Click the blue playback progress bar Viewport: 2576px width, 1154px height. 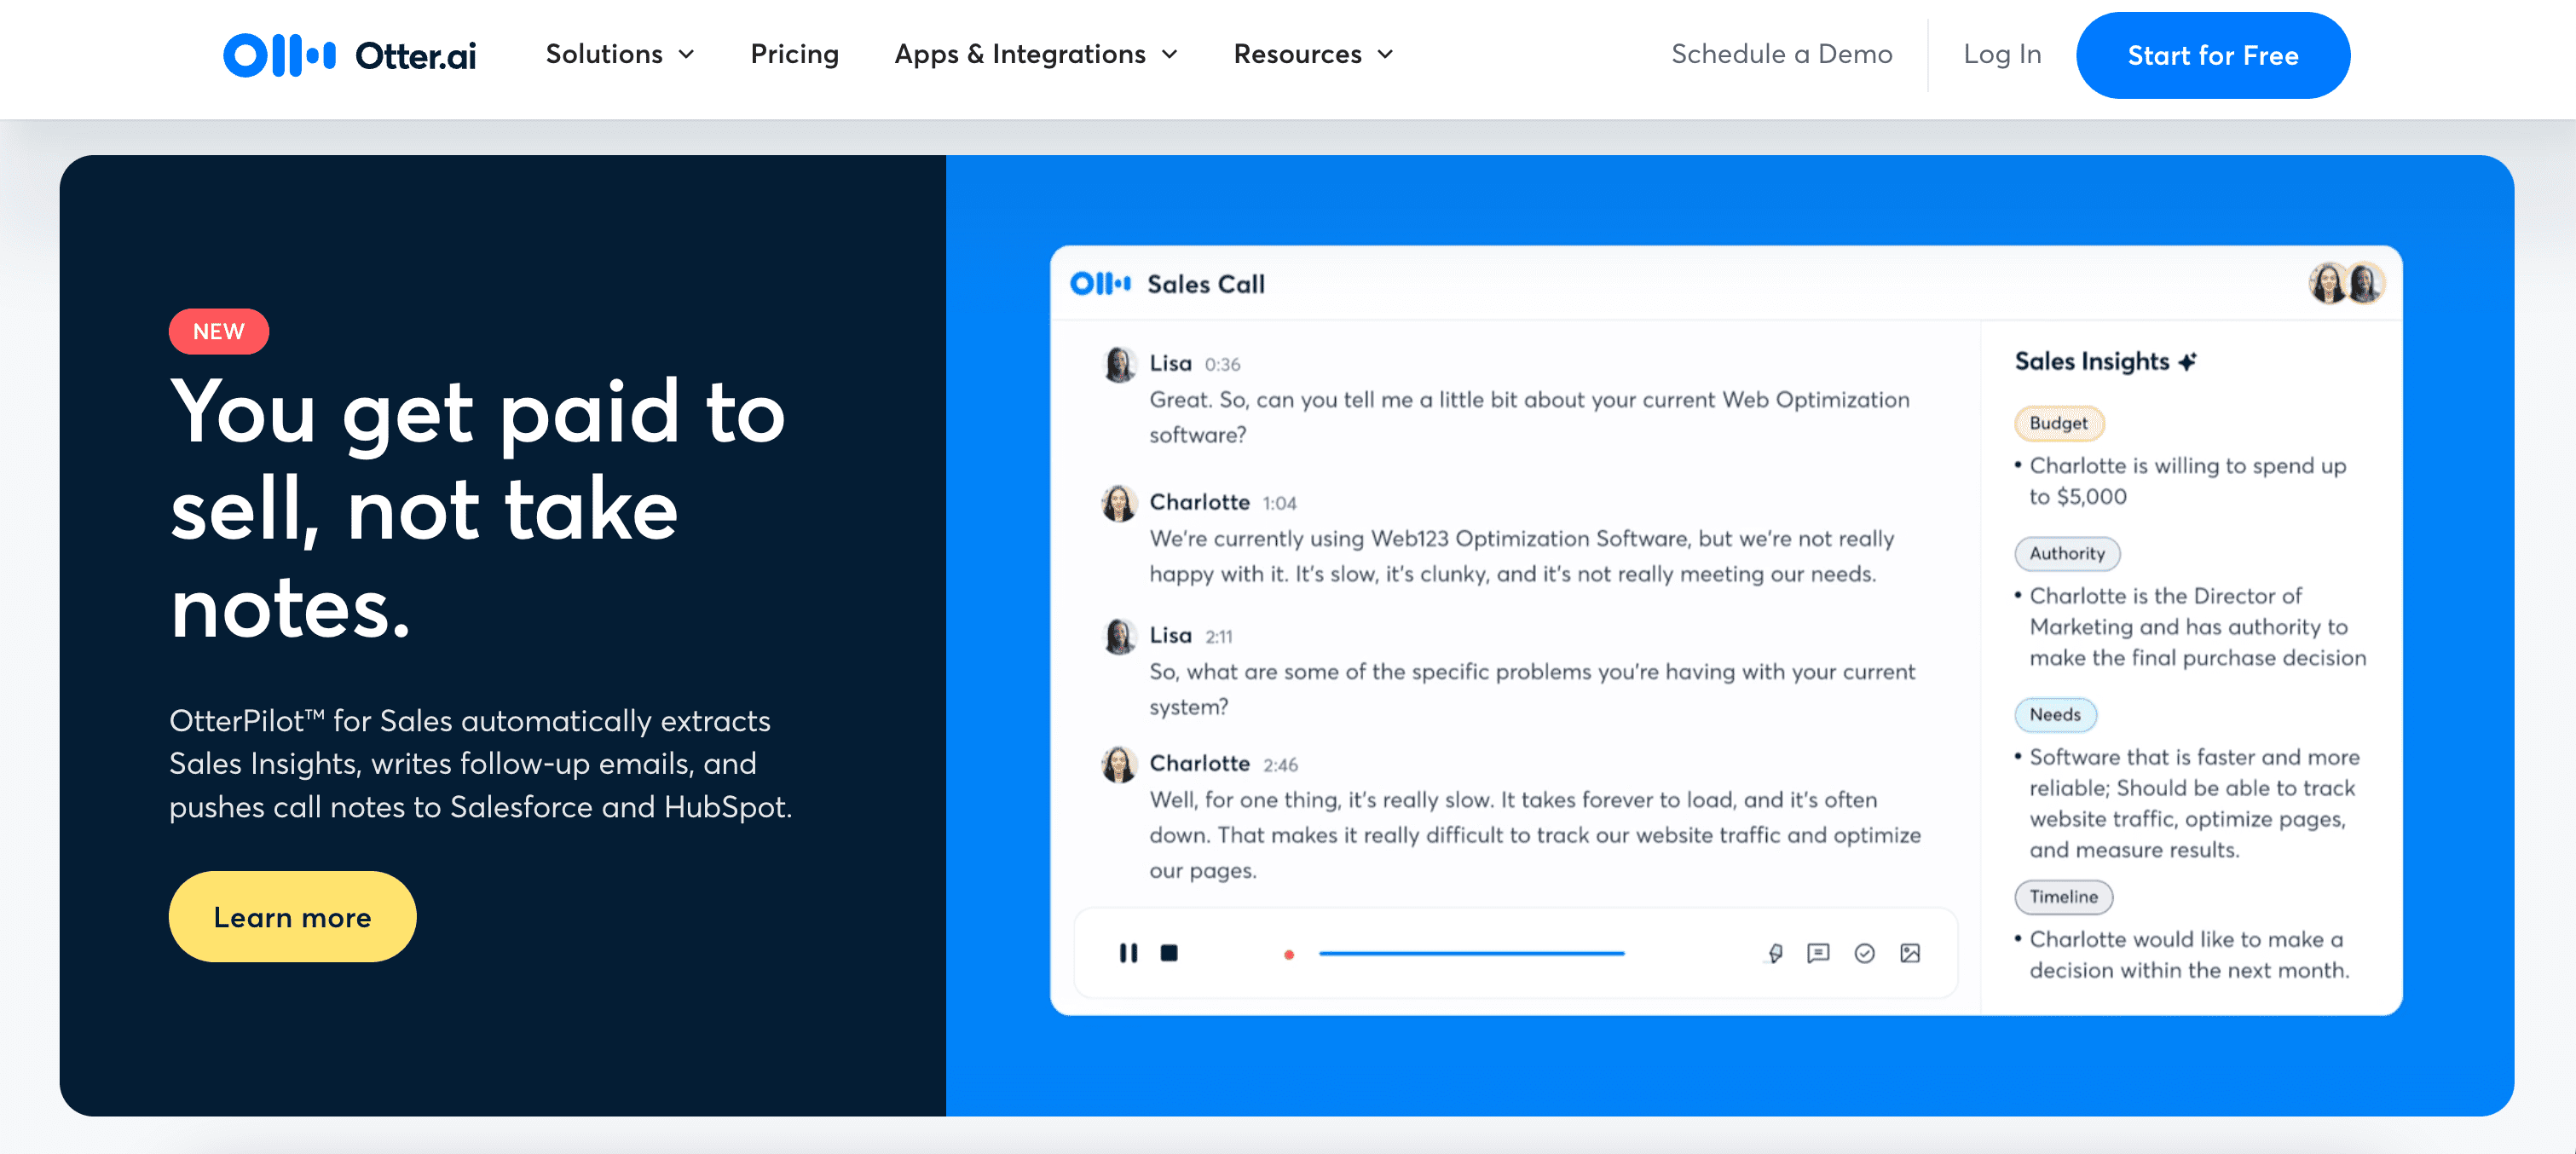[x=1471, y=953]
